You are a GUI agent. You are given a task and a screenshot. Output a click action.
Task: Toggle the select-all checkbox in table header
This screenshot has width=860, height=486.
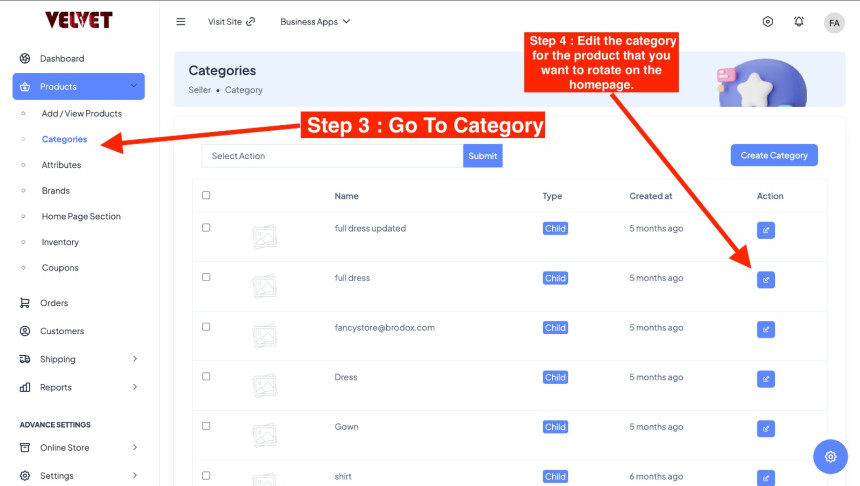pos(206,195)
